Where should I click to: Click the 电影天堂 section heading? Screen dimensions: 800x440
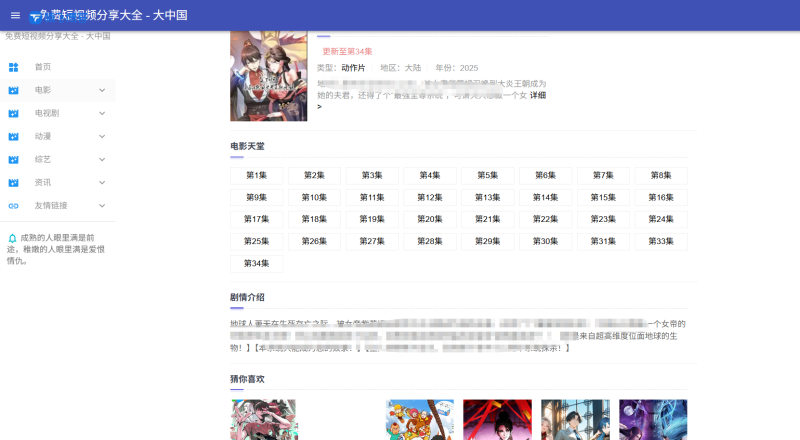coord(247,146)
